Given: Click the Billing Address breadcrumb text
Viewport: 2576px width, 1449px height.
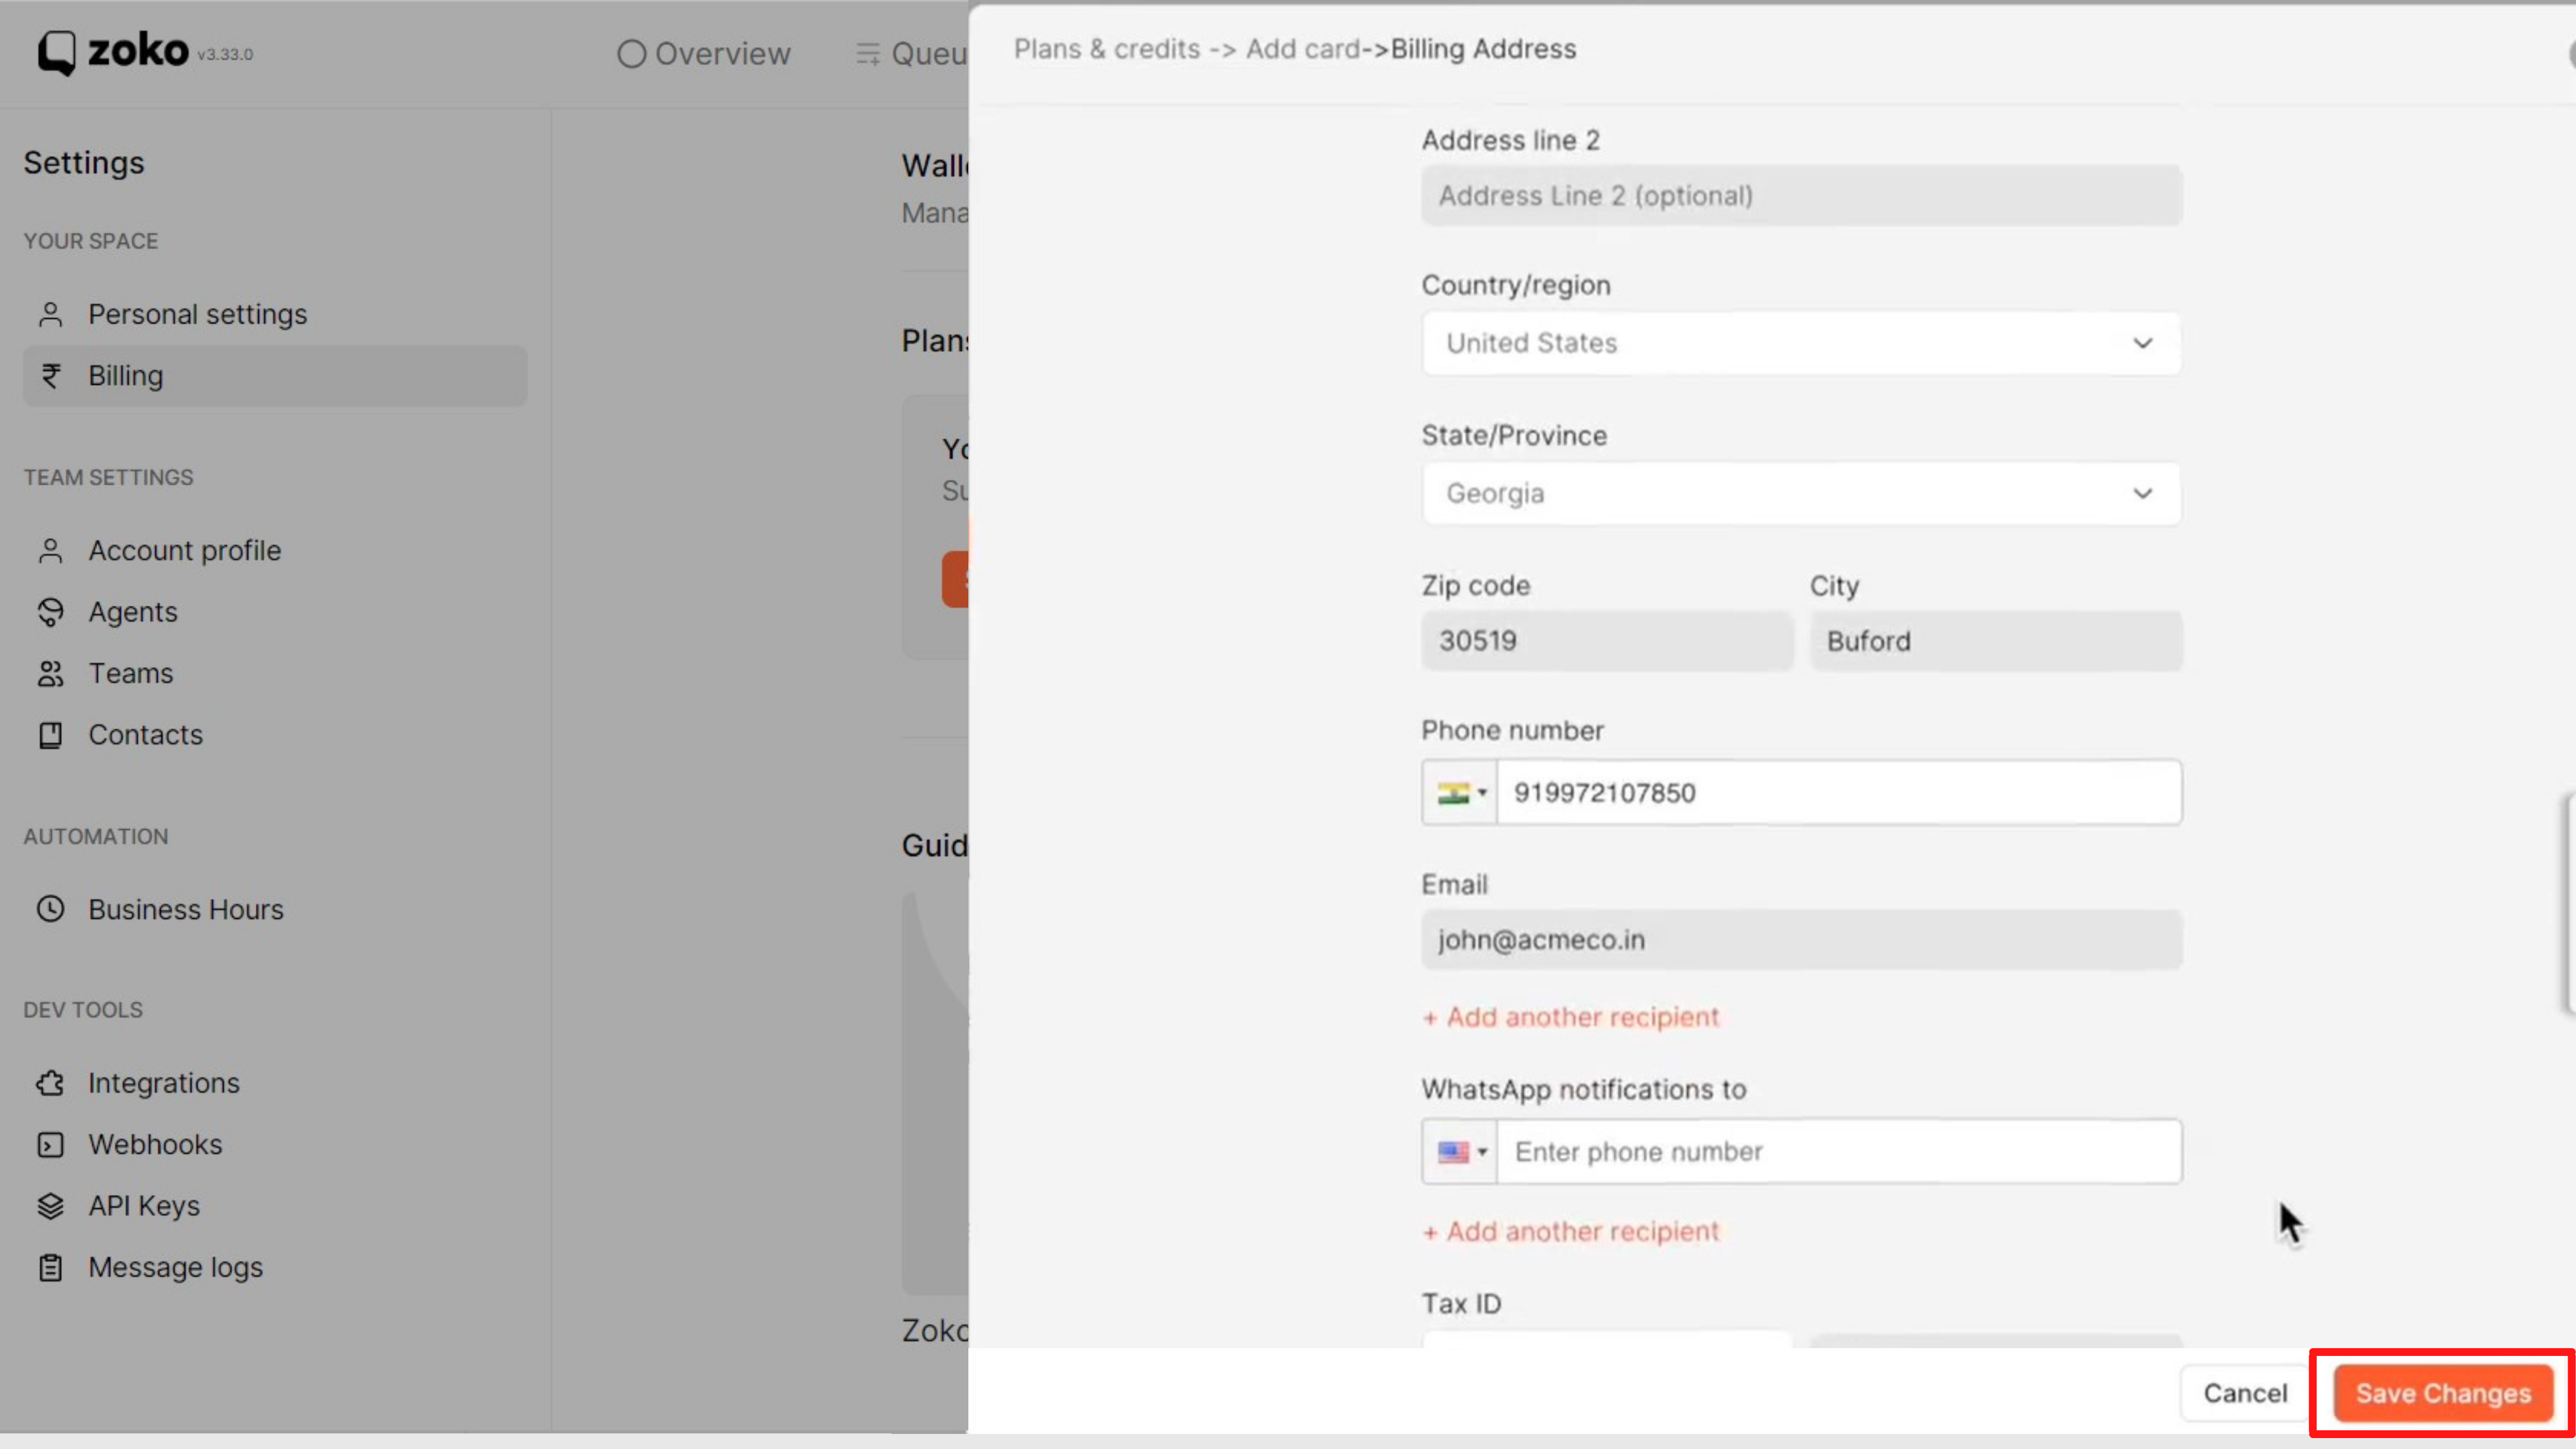Looking at the screenshot, I should [1483, 49].
